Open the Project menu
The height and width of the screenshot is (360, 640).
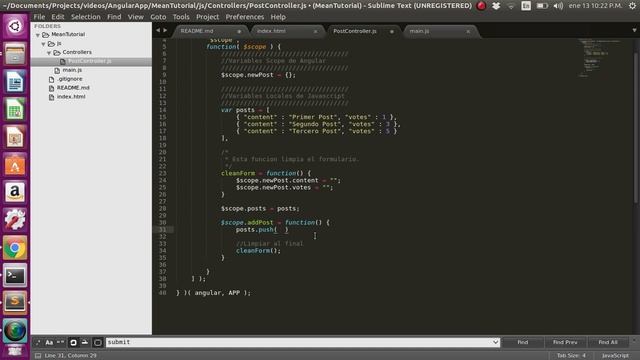click(x=207, y=17)
